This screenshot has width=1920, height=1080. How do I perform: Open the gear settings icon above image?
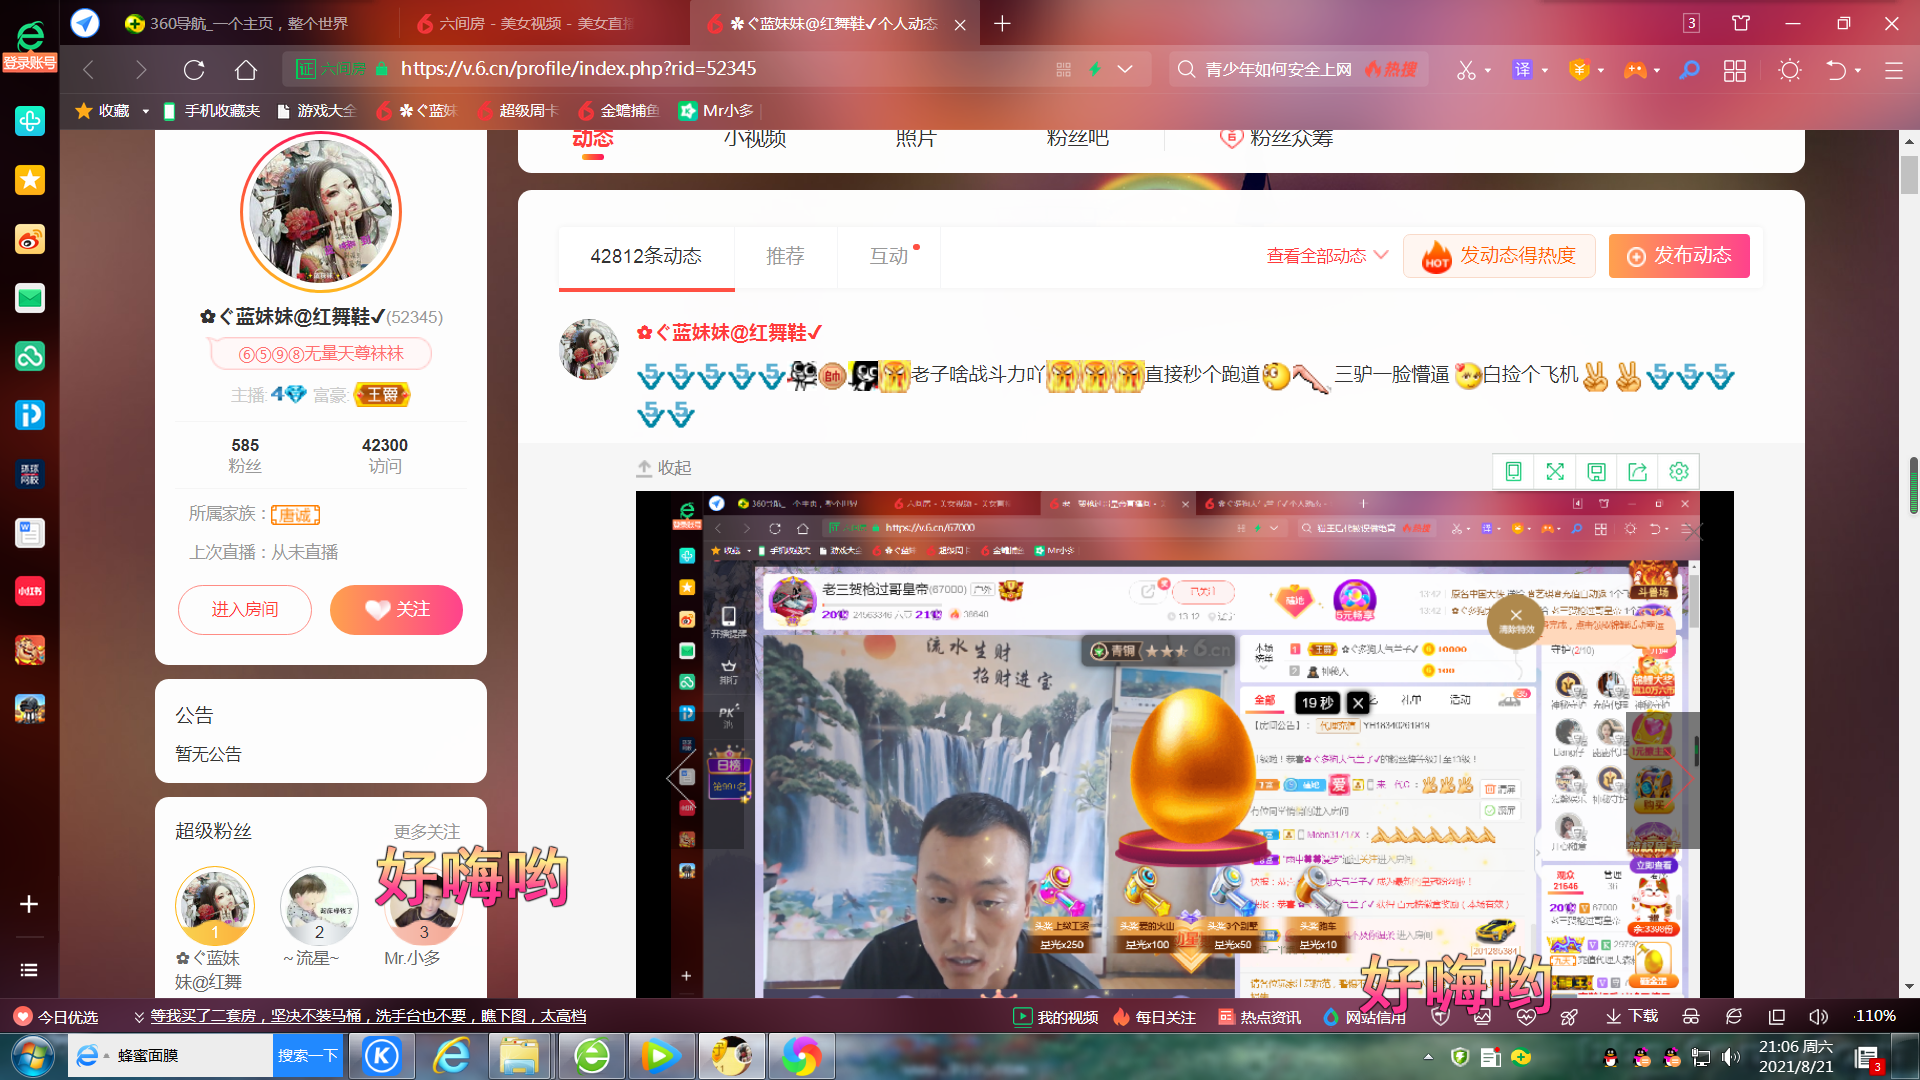point(1679,472)
